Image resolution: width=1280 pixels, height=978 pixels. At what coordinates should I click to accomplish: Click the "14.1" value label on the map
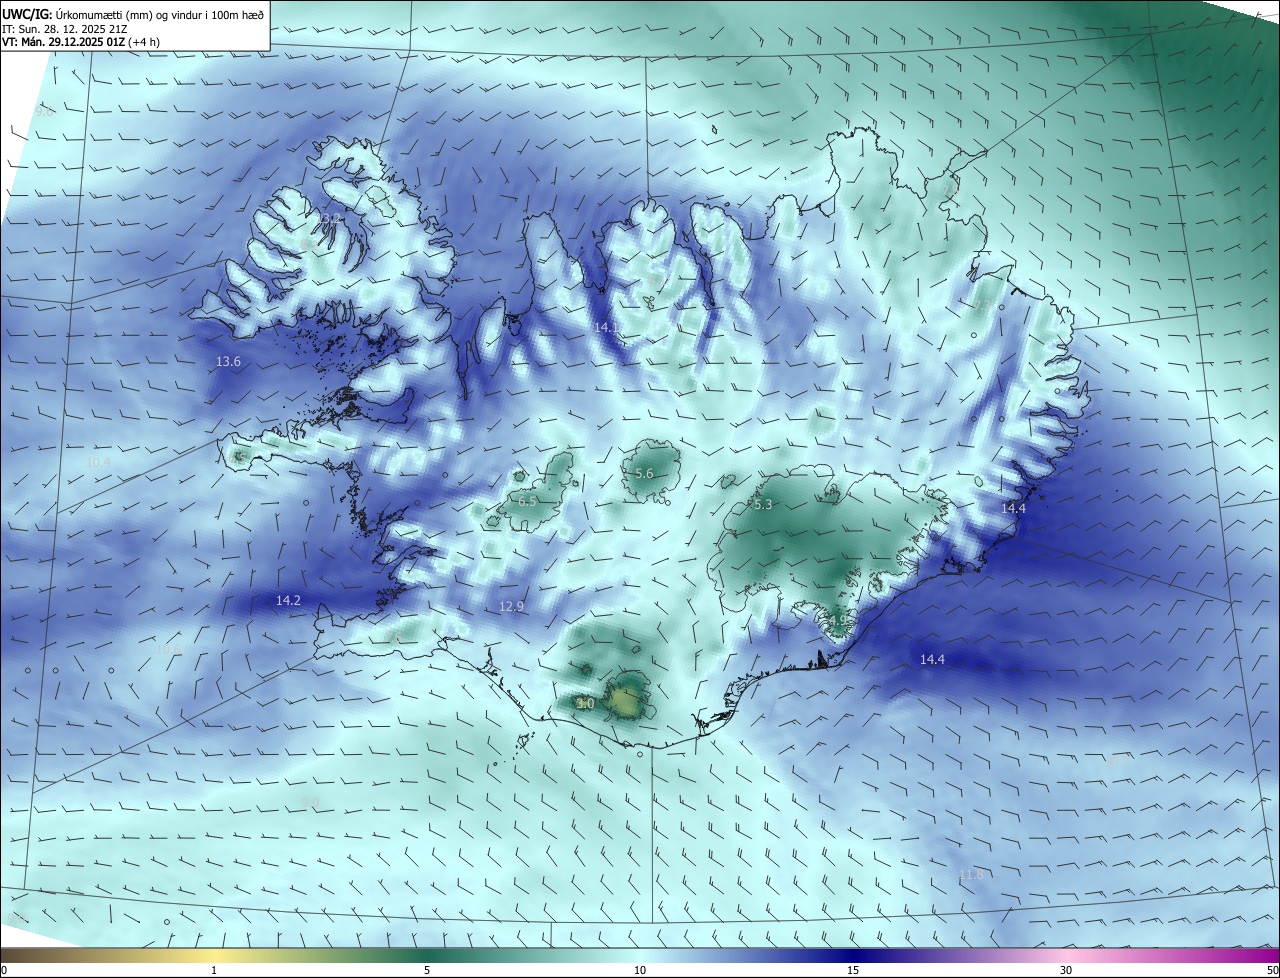point(605,327)
